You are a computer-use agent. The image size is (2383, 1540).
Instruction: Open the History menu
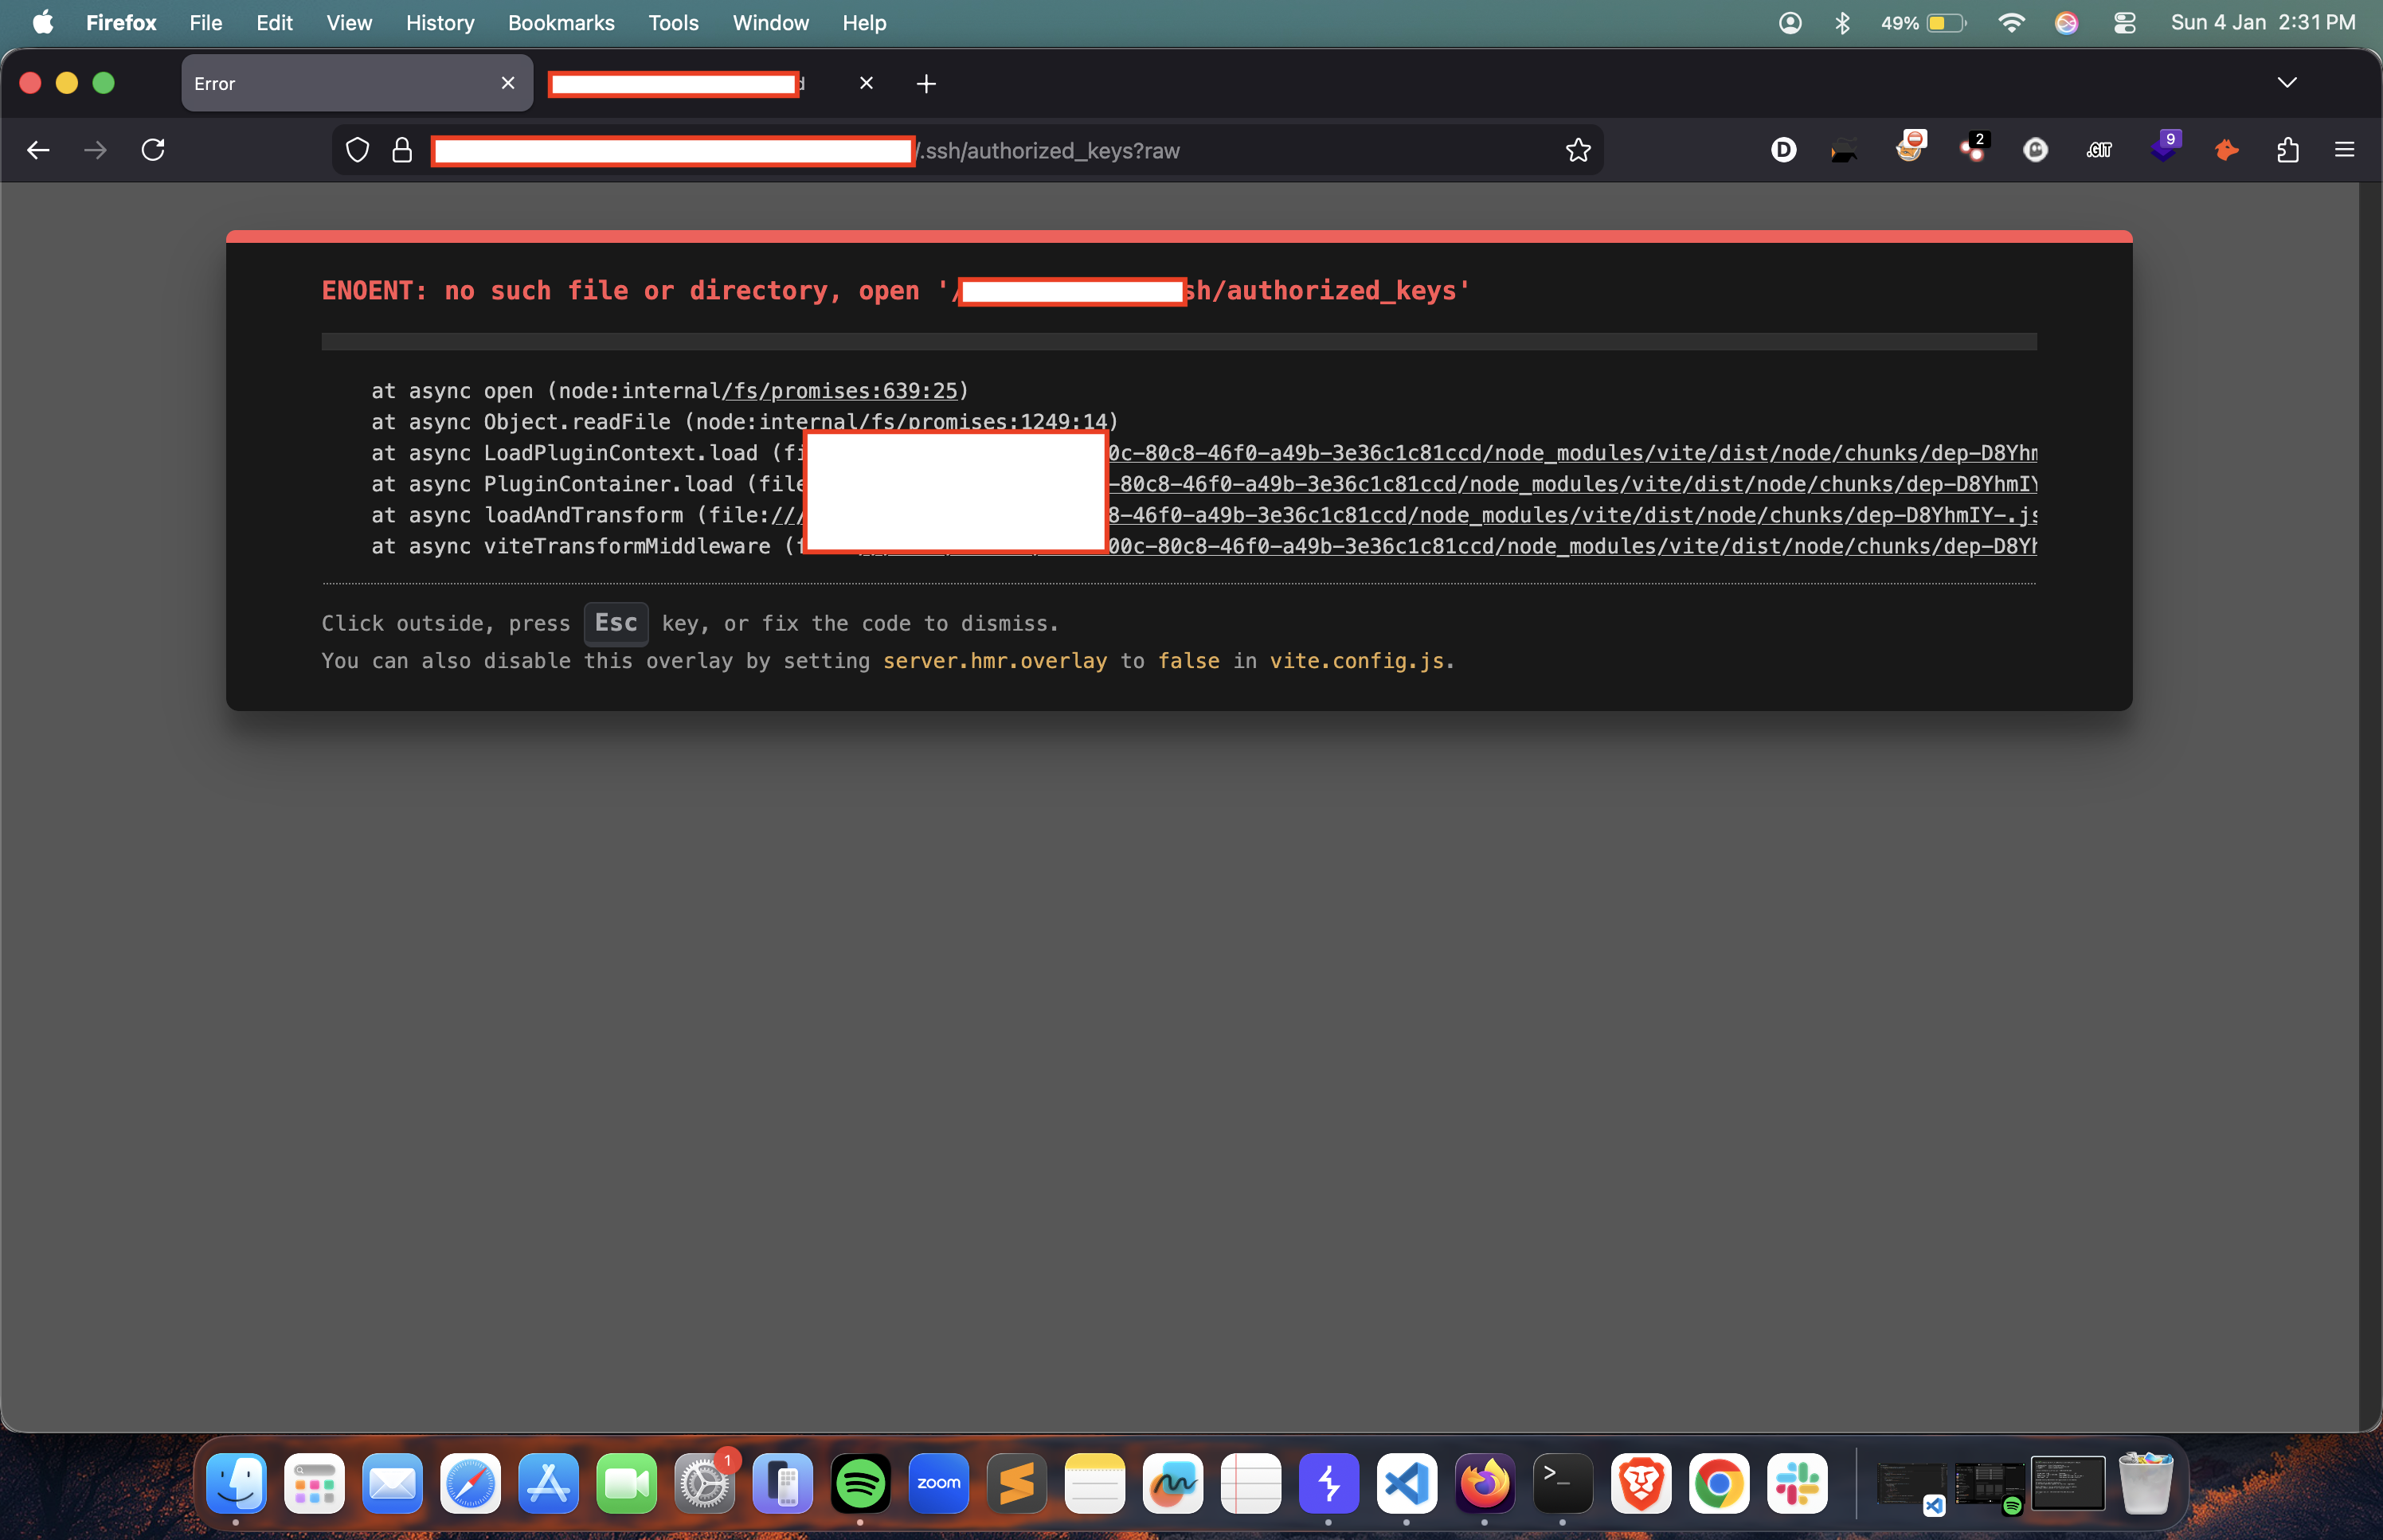click(x=440, y=23)
